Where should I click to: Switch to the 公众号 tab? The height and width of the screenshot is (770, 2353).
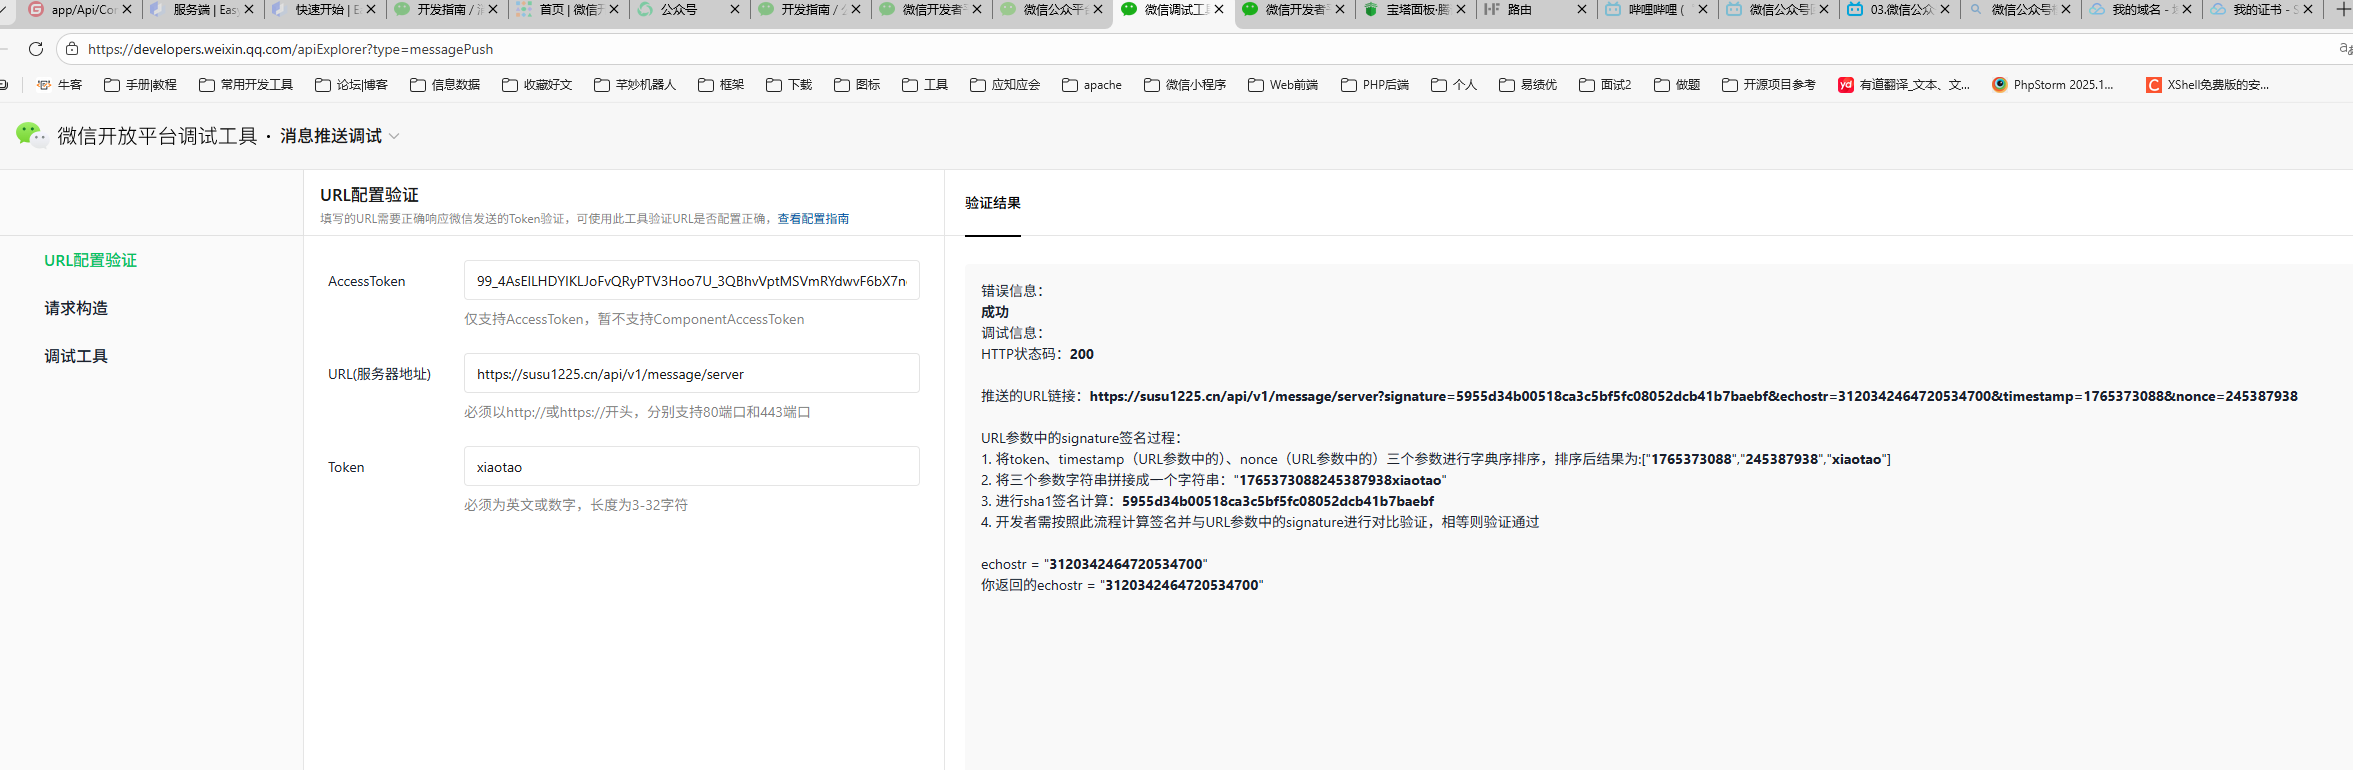point(680,9)
